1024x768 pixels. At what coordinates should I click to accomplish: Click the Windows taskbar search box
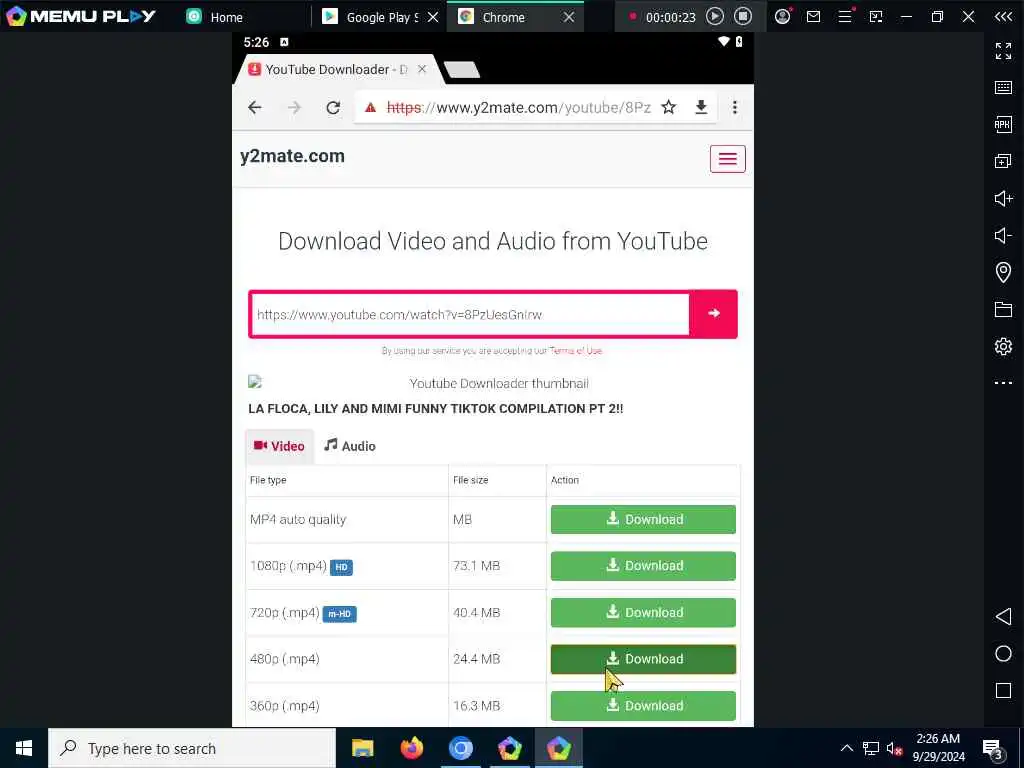coord(192,748)
